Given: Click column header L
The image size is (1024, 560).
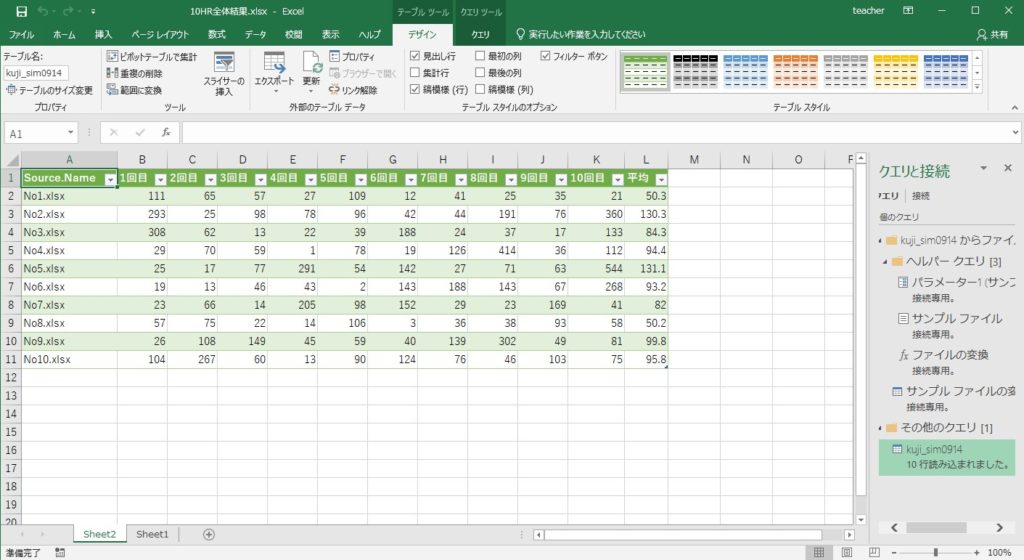Looking at the screenshot, I should coord(646,160).
